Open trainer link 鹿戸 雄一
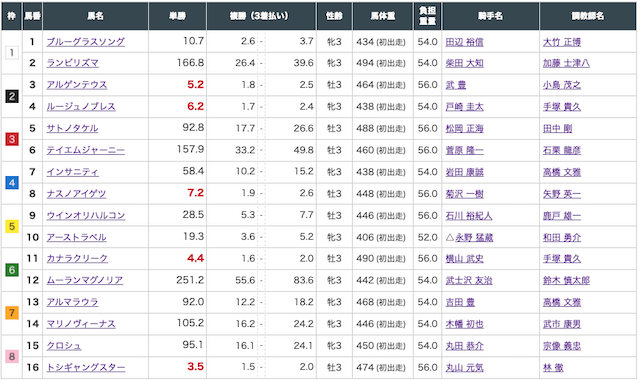 (562, 215)
